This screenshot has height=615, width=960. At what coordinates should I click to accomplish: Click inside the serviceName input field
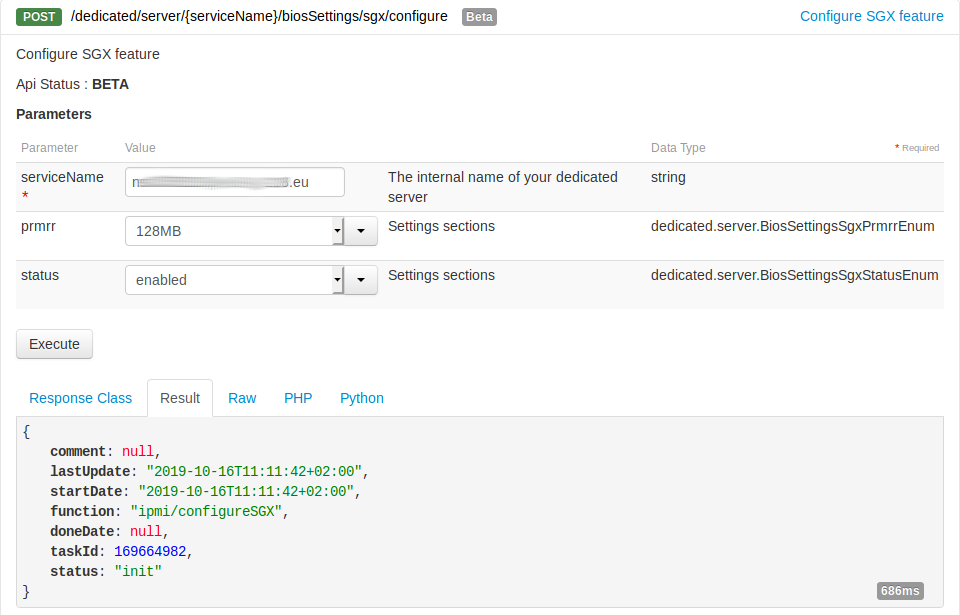coord(234,182)
